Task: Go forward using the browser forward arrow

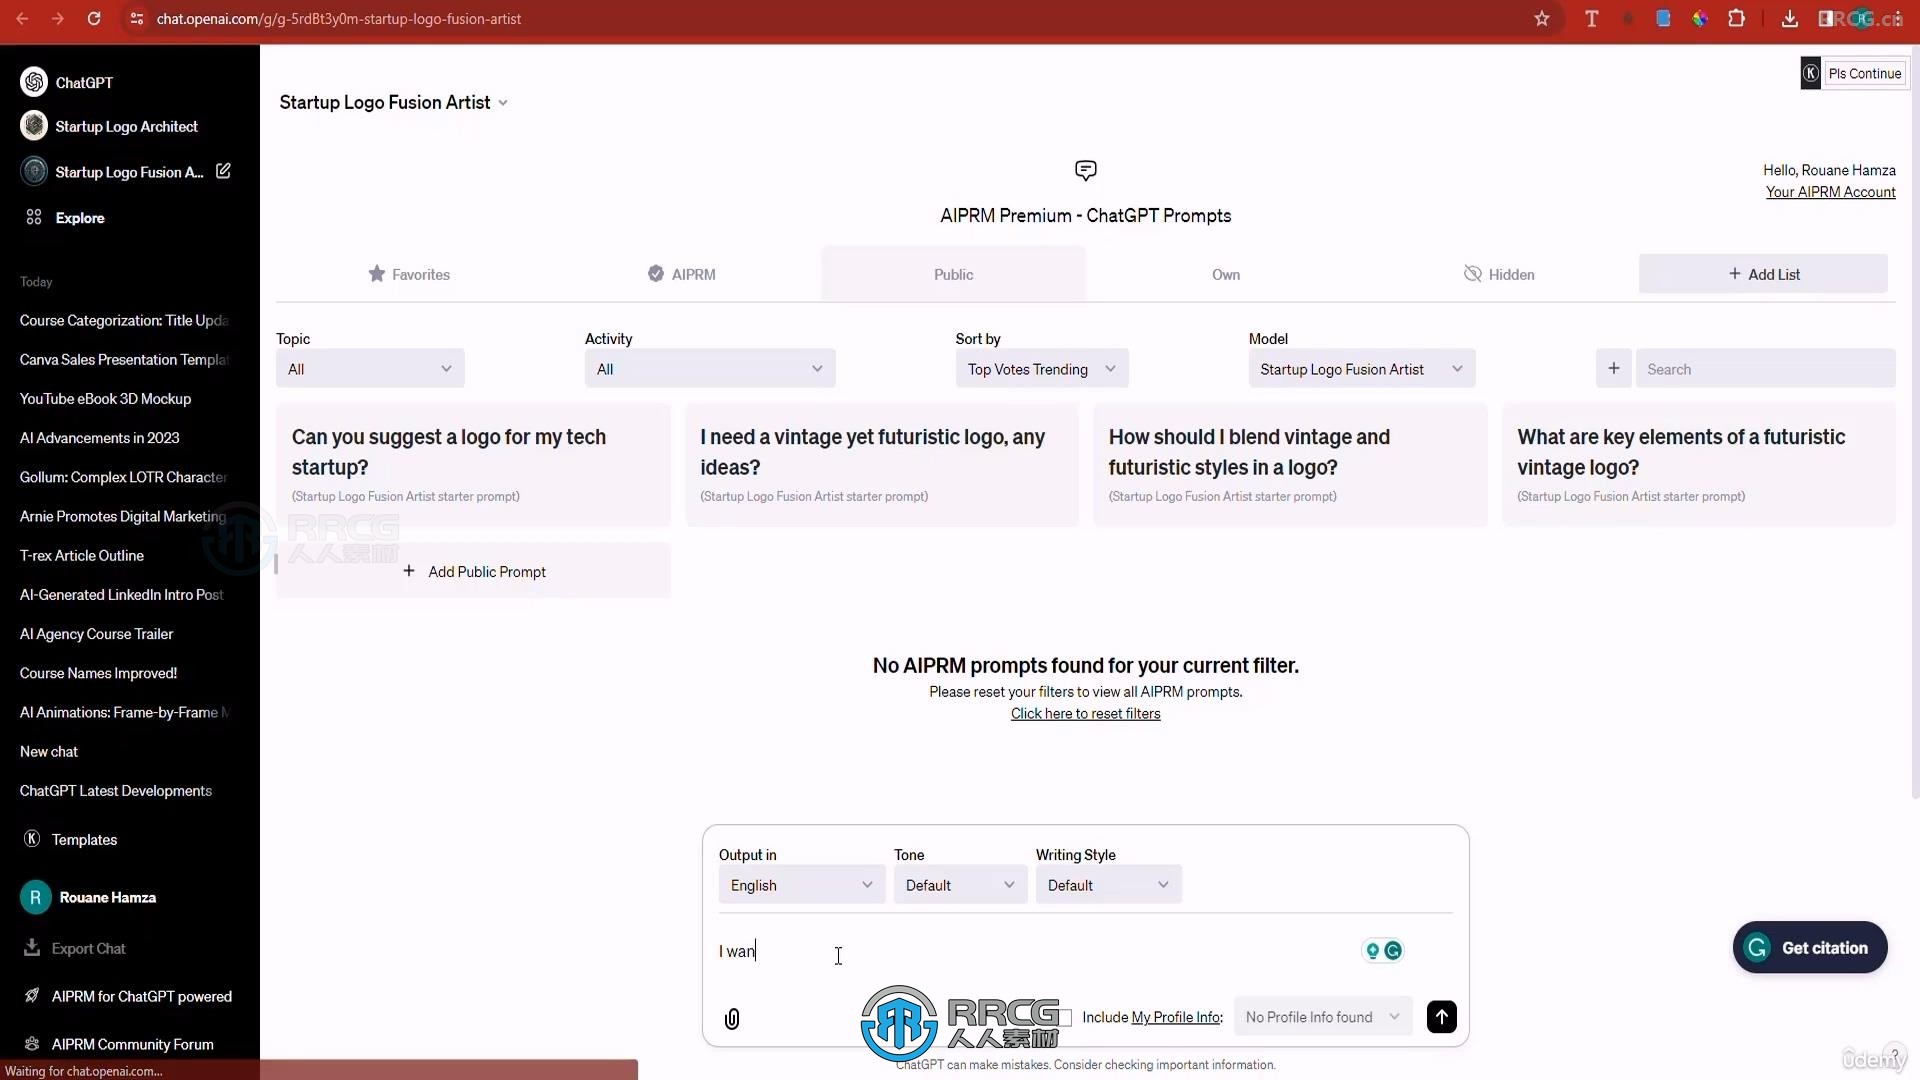Action: [x=58, y=19]
